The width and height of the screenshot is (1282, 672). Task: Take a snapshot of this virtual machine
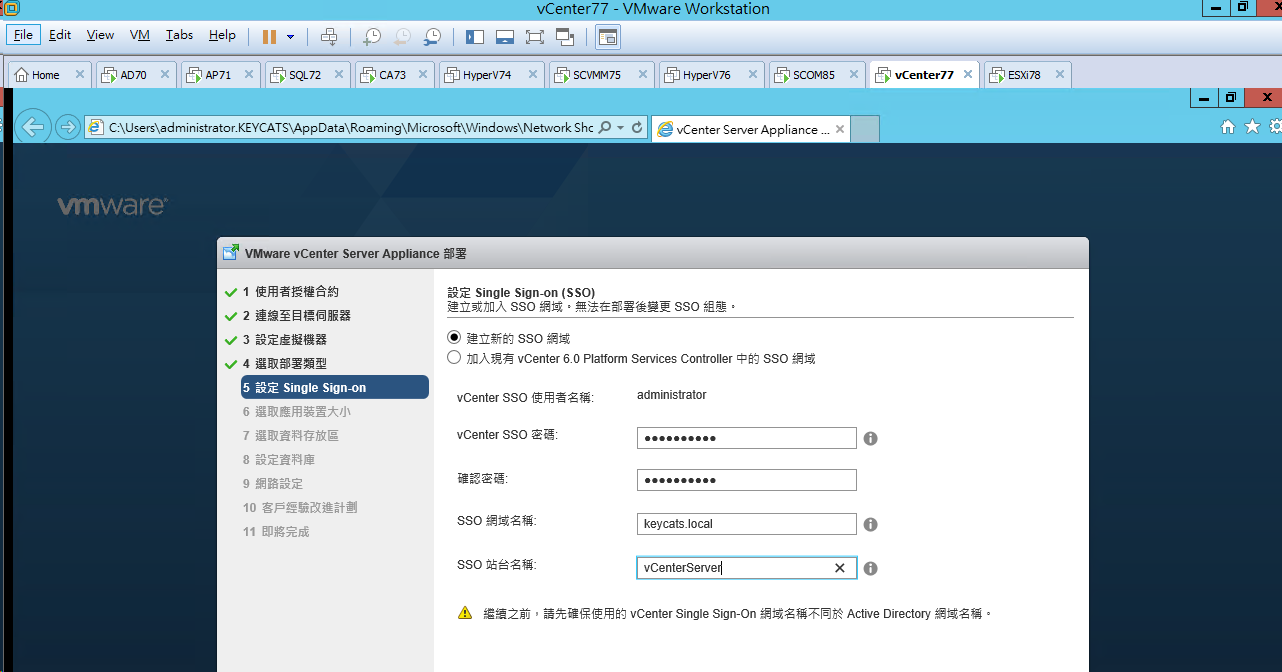[371, 37]
